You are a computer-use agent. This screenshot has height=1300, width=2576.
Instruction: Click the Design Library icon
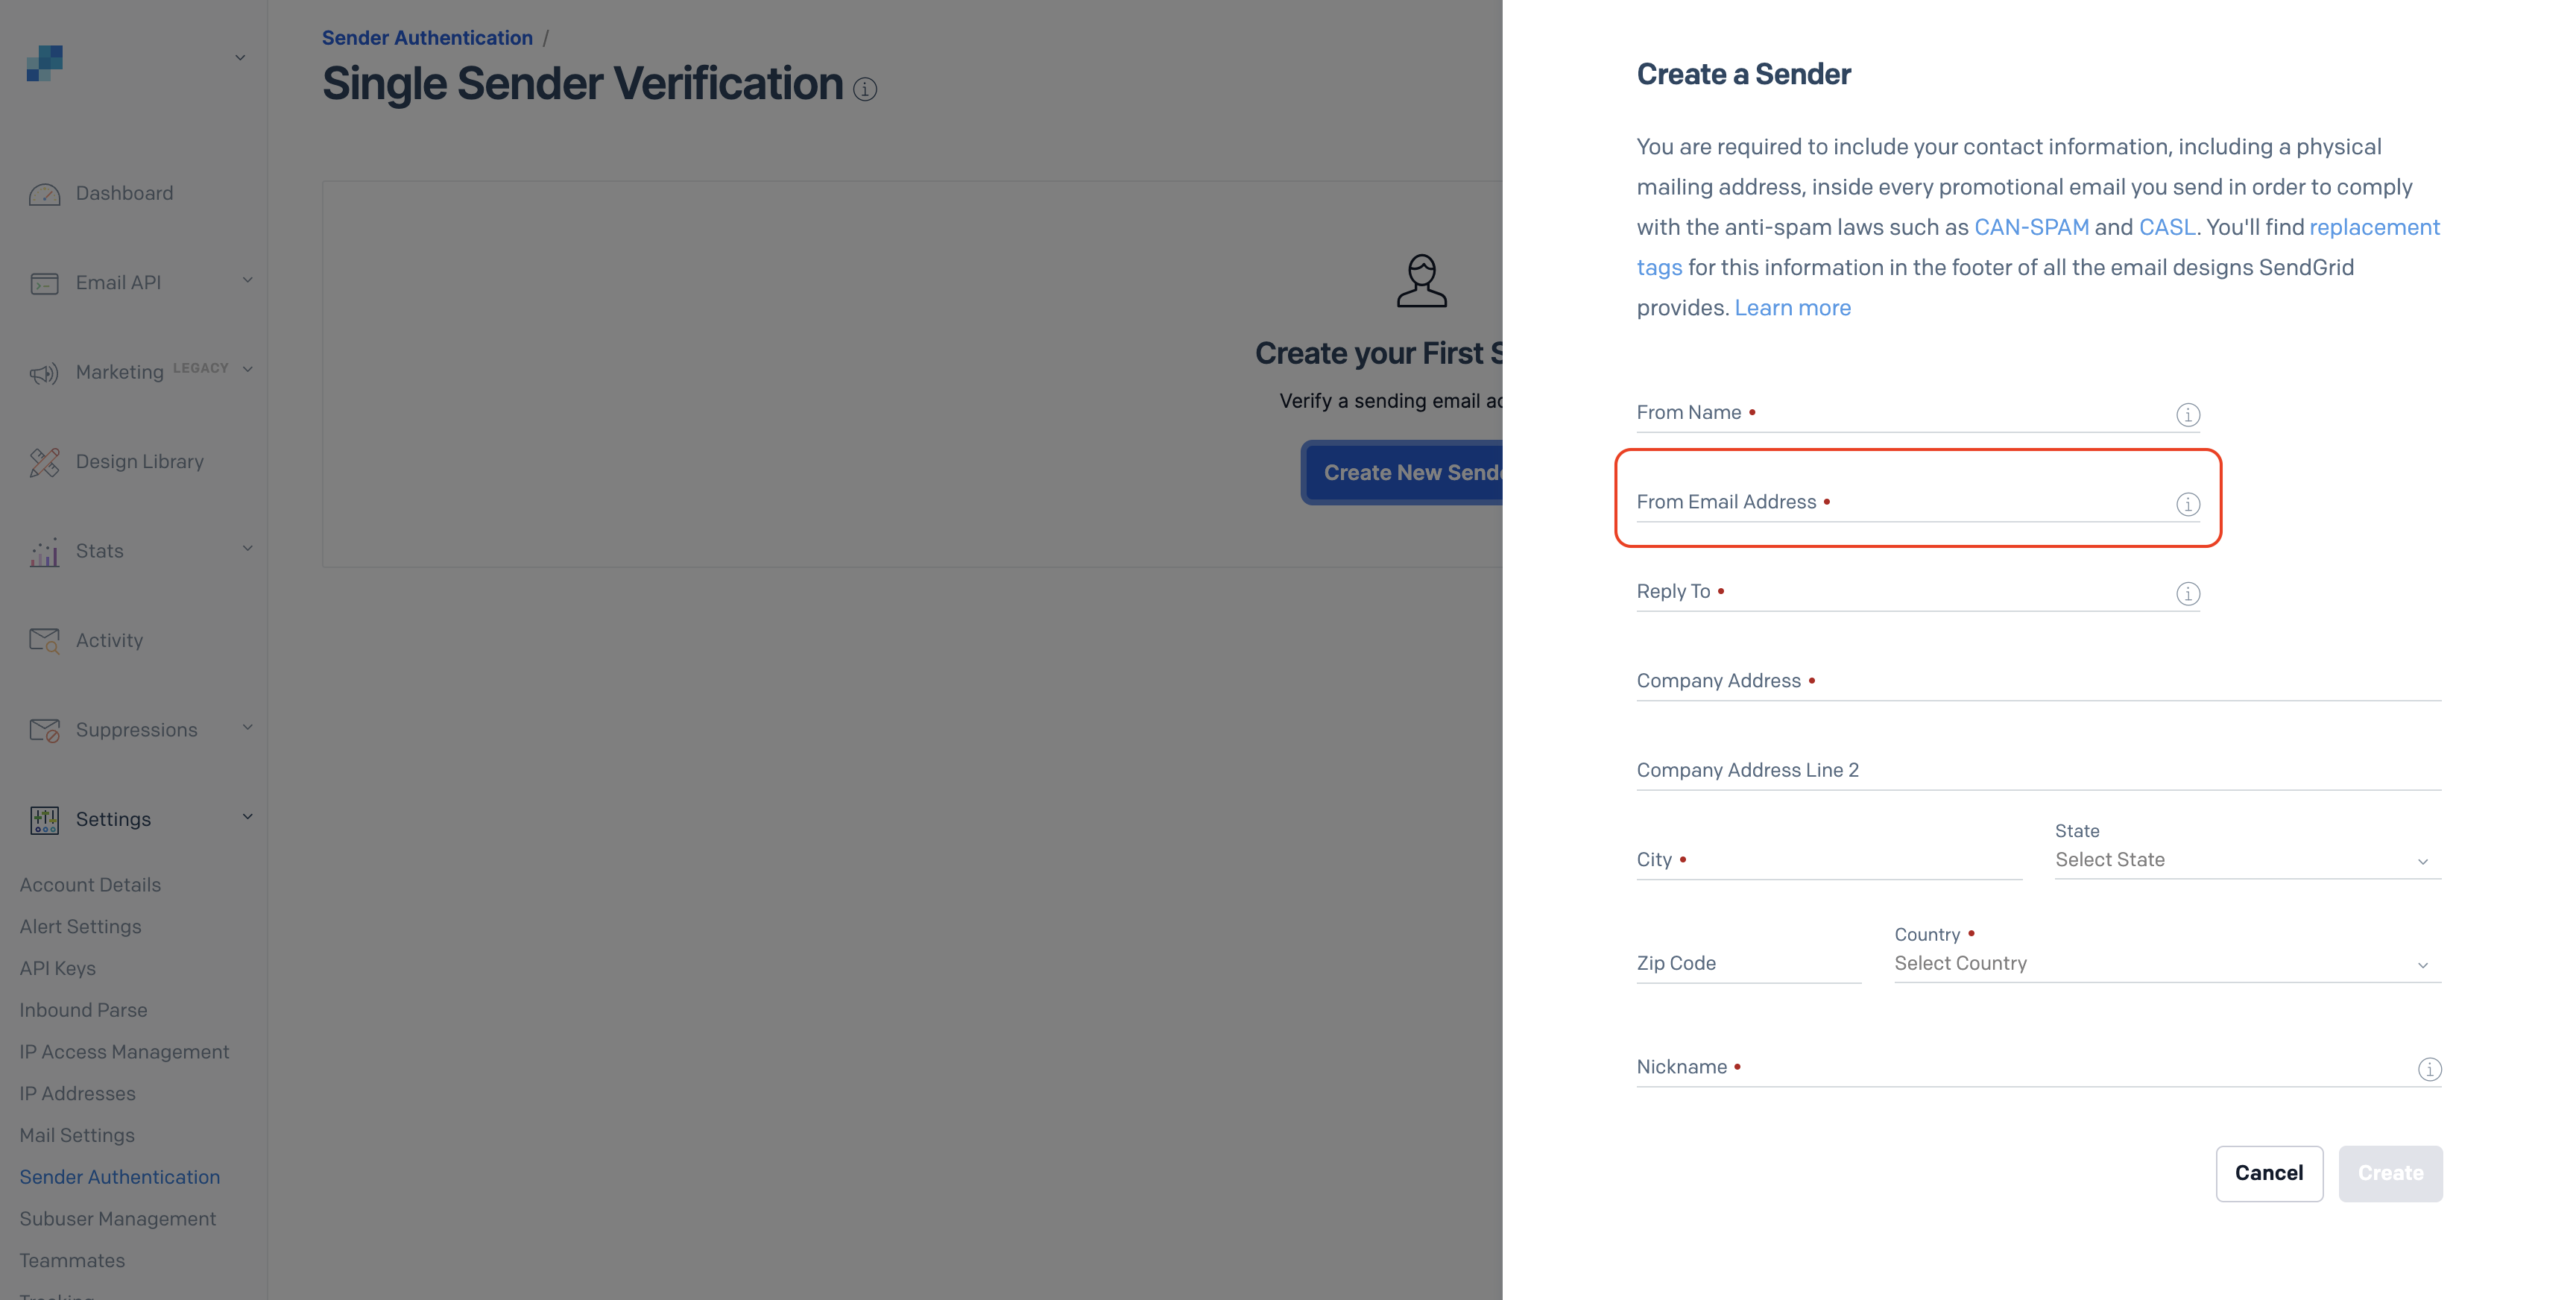tap(44, 462)
